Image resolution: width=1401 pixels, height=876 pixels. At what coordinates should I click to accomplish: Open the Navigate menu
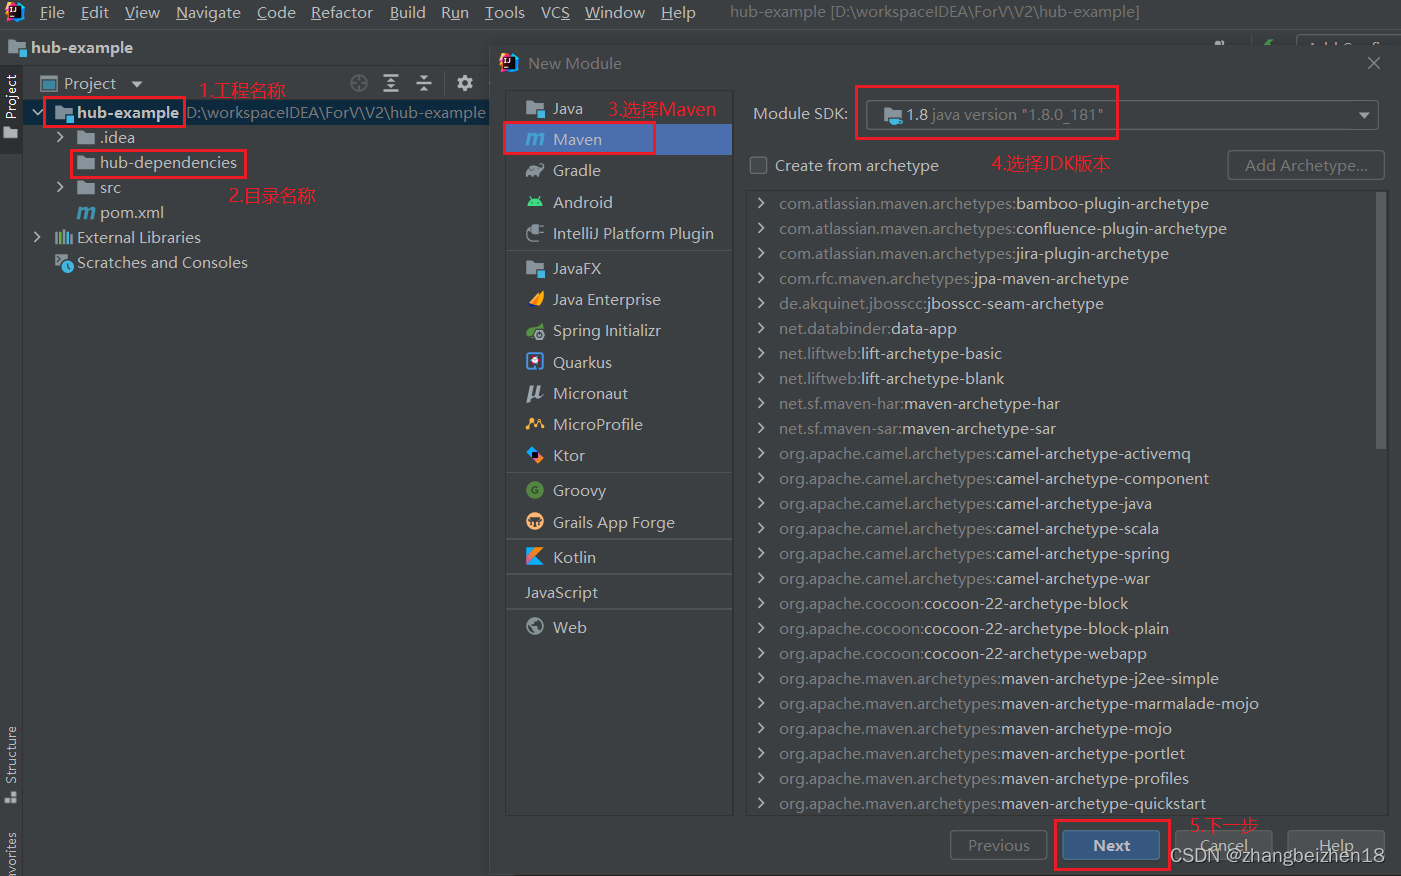click(208, 12)
